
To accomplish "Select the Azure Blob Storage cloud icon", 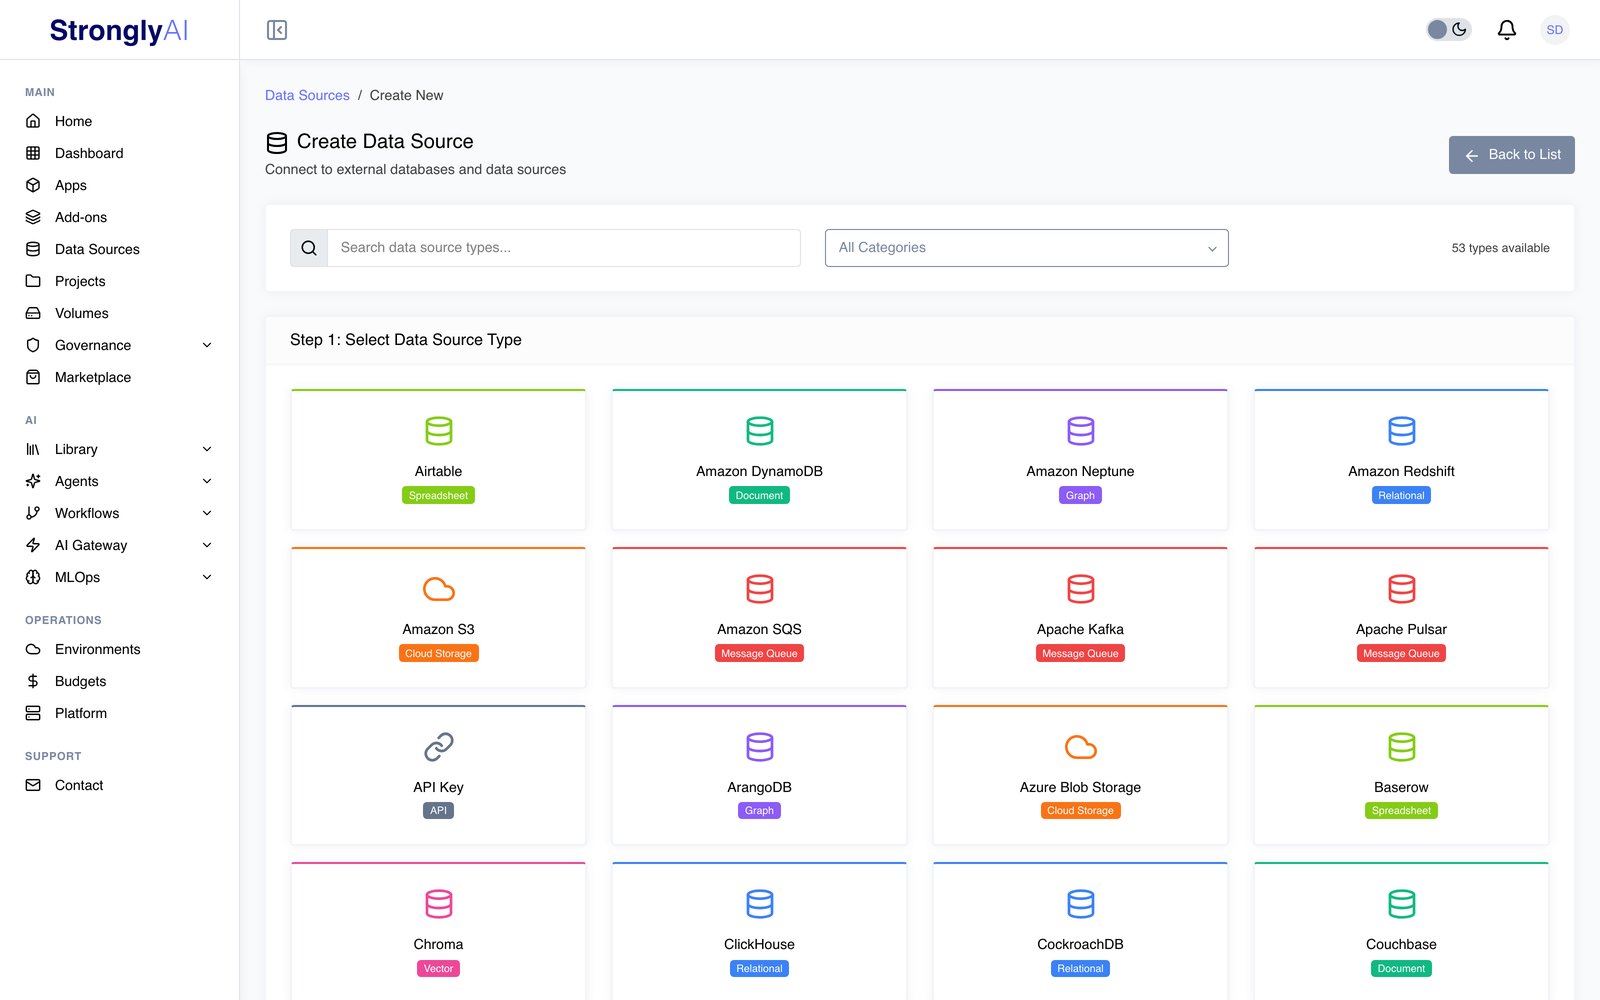I will point(1080,747).
